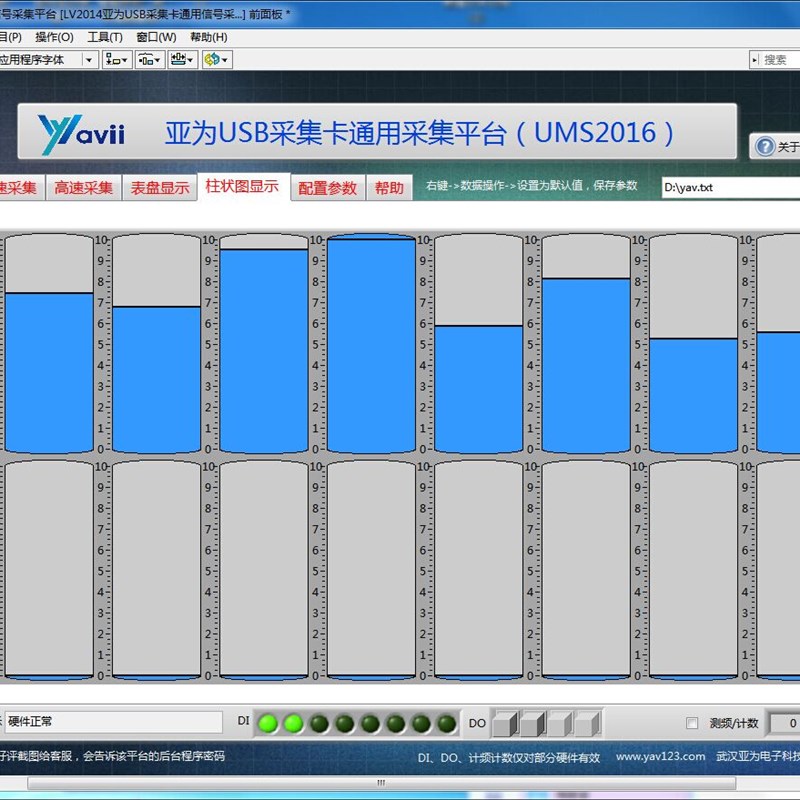Click the third DI indicator LED
Image resolution: width=800 pixels, height=800 pixels.
coord(319,723)
